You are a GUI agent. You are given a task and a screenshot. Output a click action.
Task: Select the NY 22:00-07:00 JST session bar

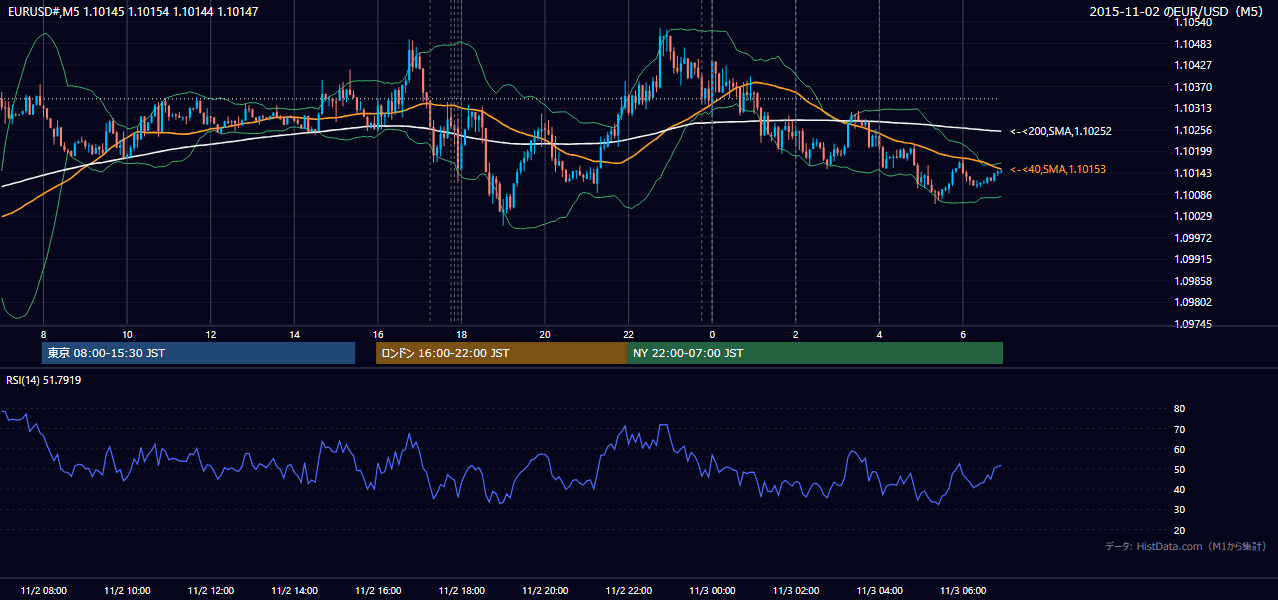tap(815, 353)
